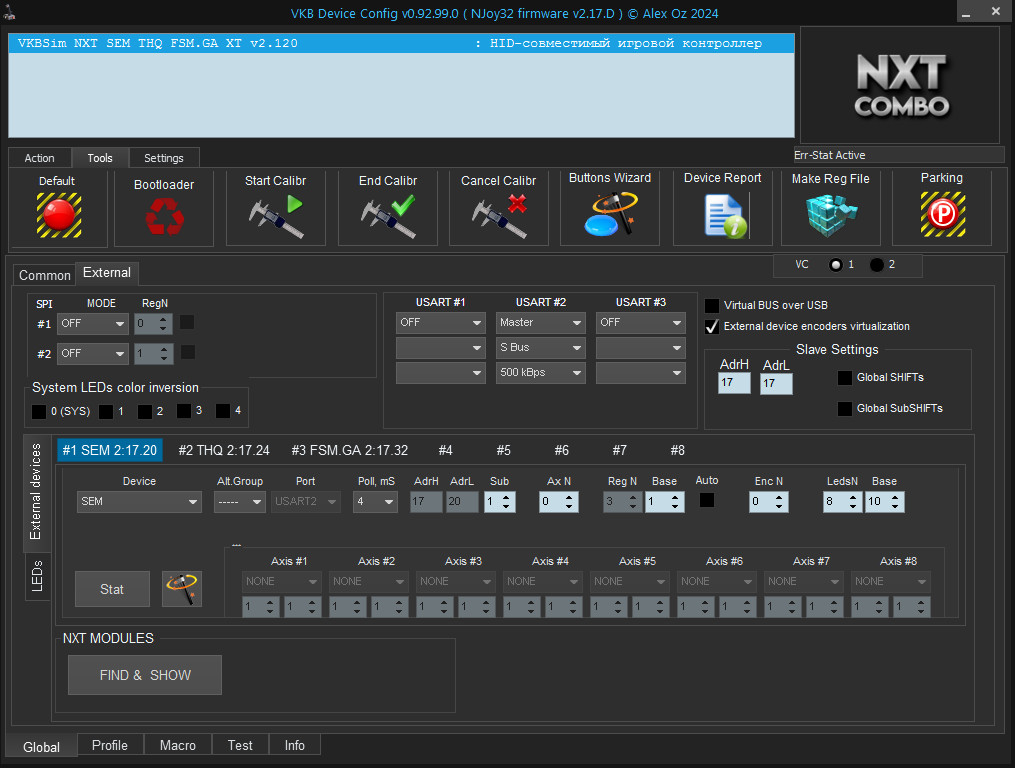Click the magic wand icon beside Stat
Screen dimensions: 1015x768
click(x=182, y=589)
